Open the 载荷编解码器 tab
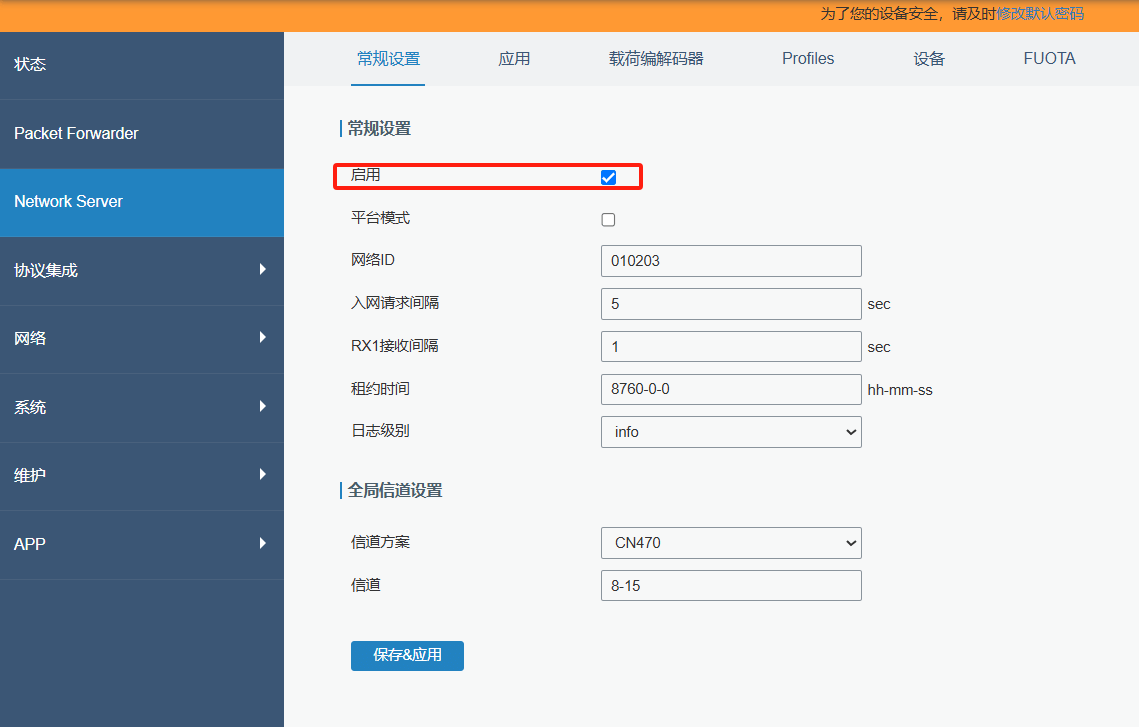The image size is (1139, 727). (x=656, y=59)
